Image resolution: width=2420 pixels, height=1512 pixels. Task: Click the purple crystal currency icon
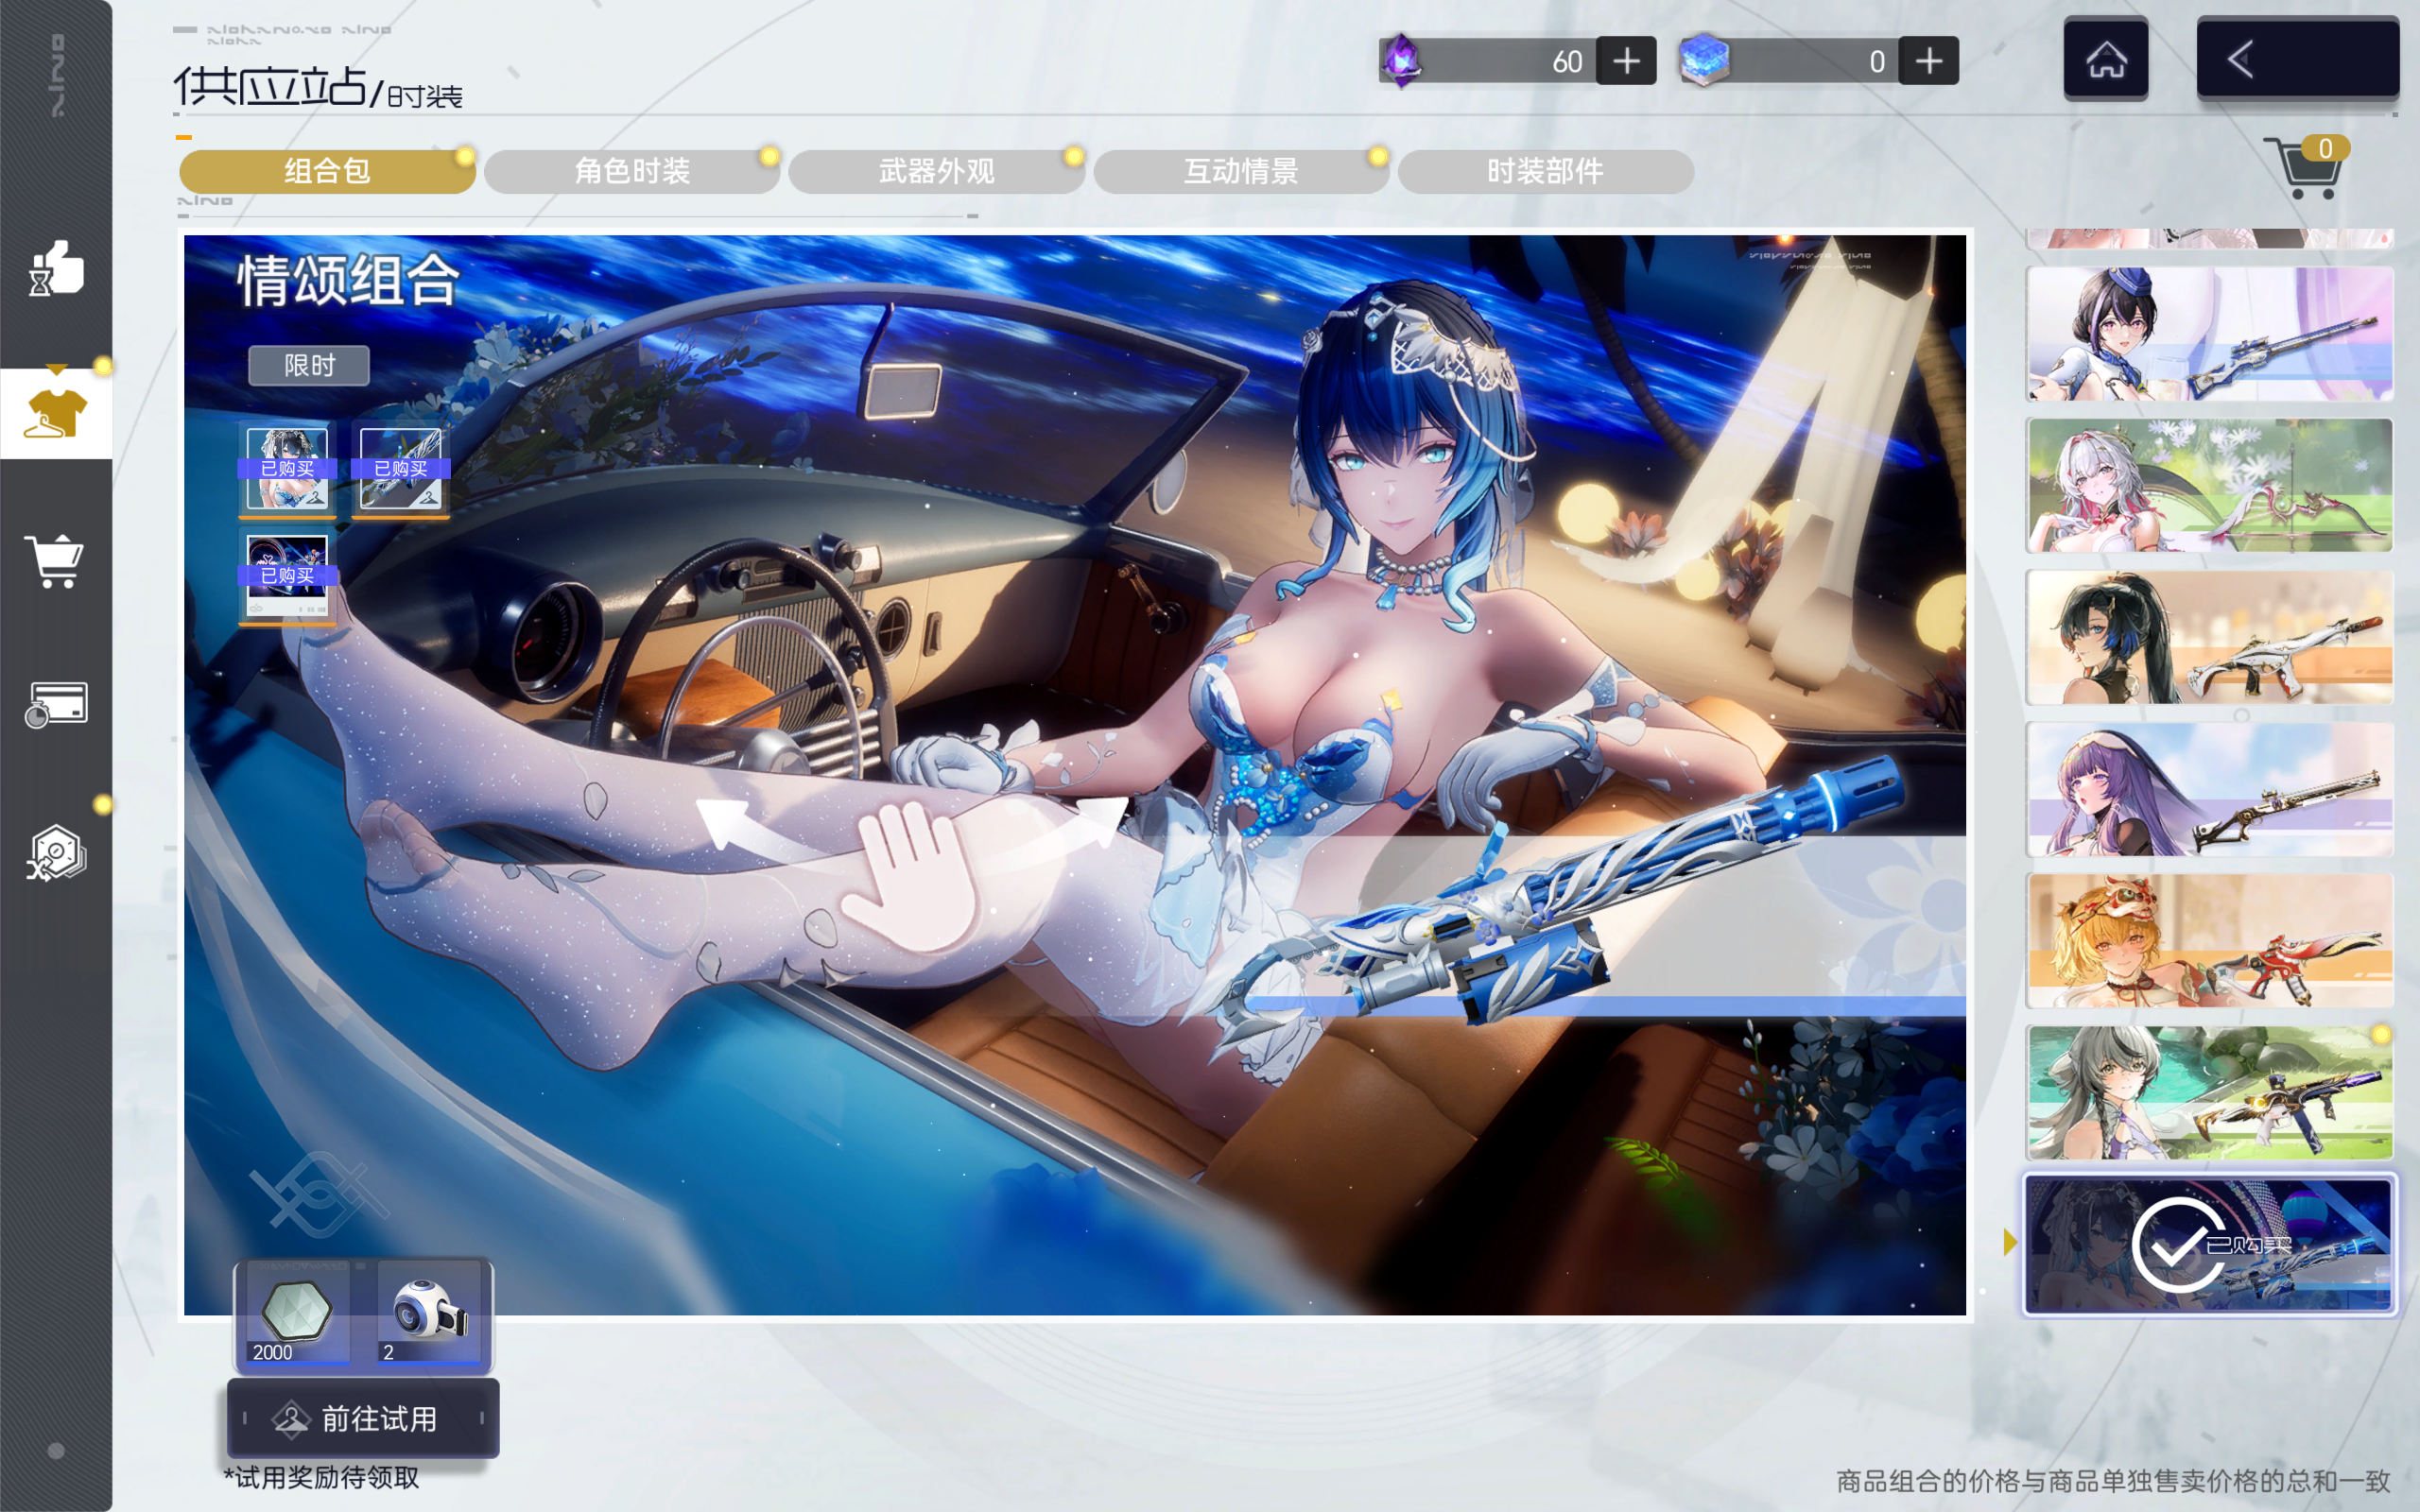[1402, 61]
